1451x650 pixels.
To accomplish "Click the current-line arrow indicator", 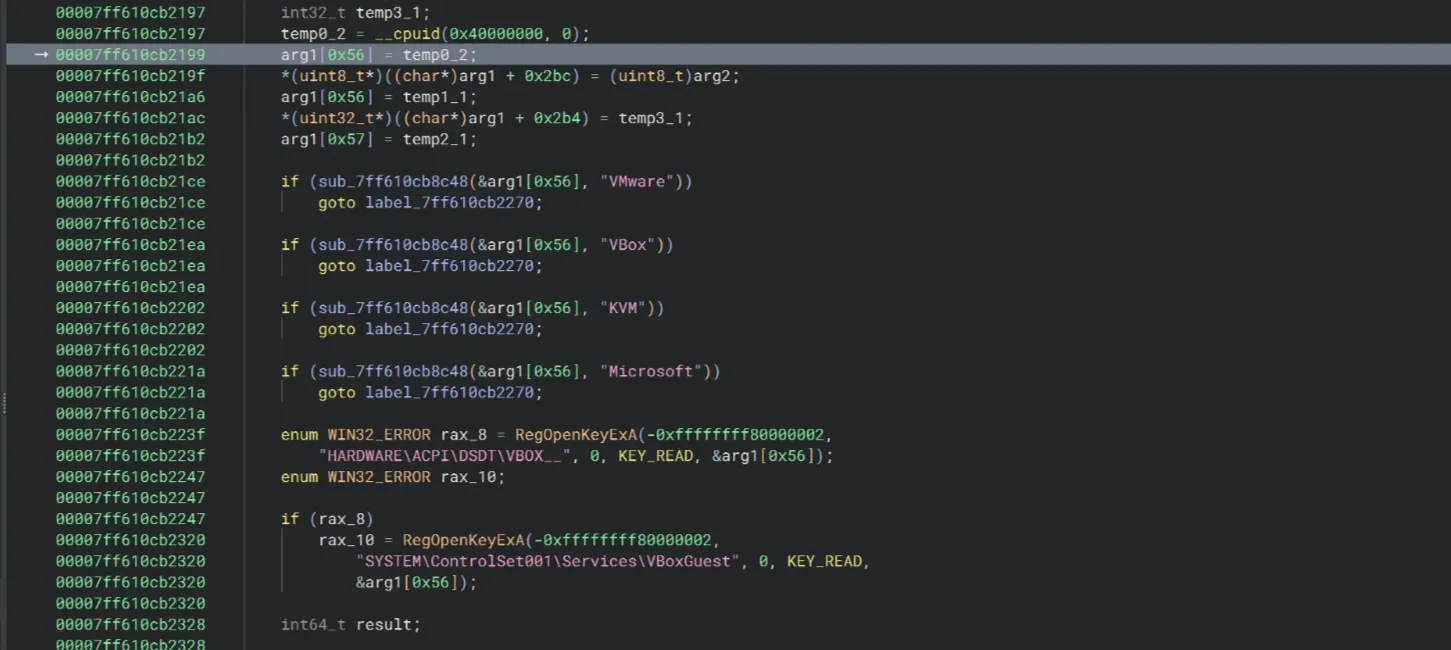I will [41, 55].
